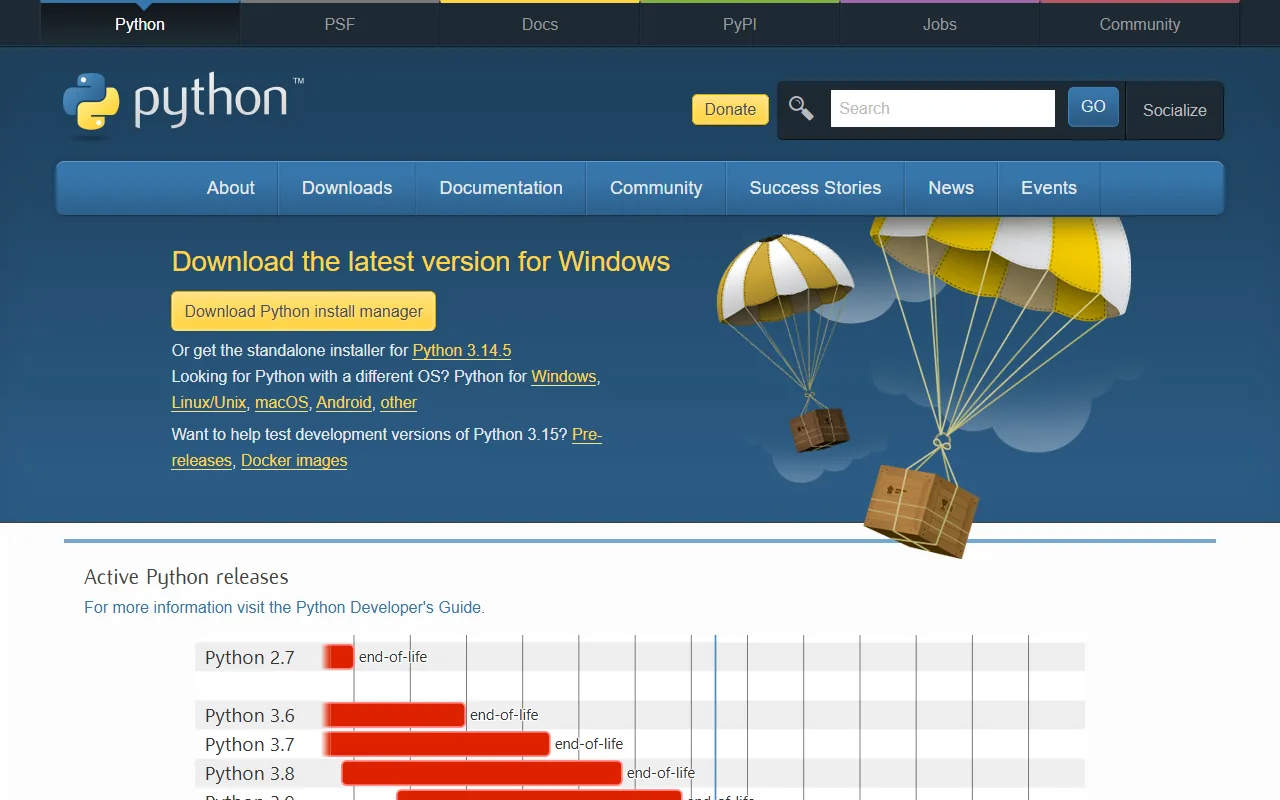This screenshot has width=1280, height=800.
Task: Click the yellow Donate button
Action: click(x=730, y=109)
